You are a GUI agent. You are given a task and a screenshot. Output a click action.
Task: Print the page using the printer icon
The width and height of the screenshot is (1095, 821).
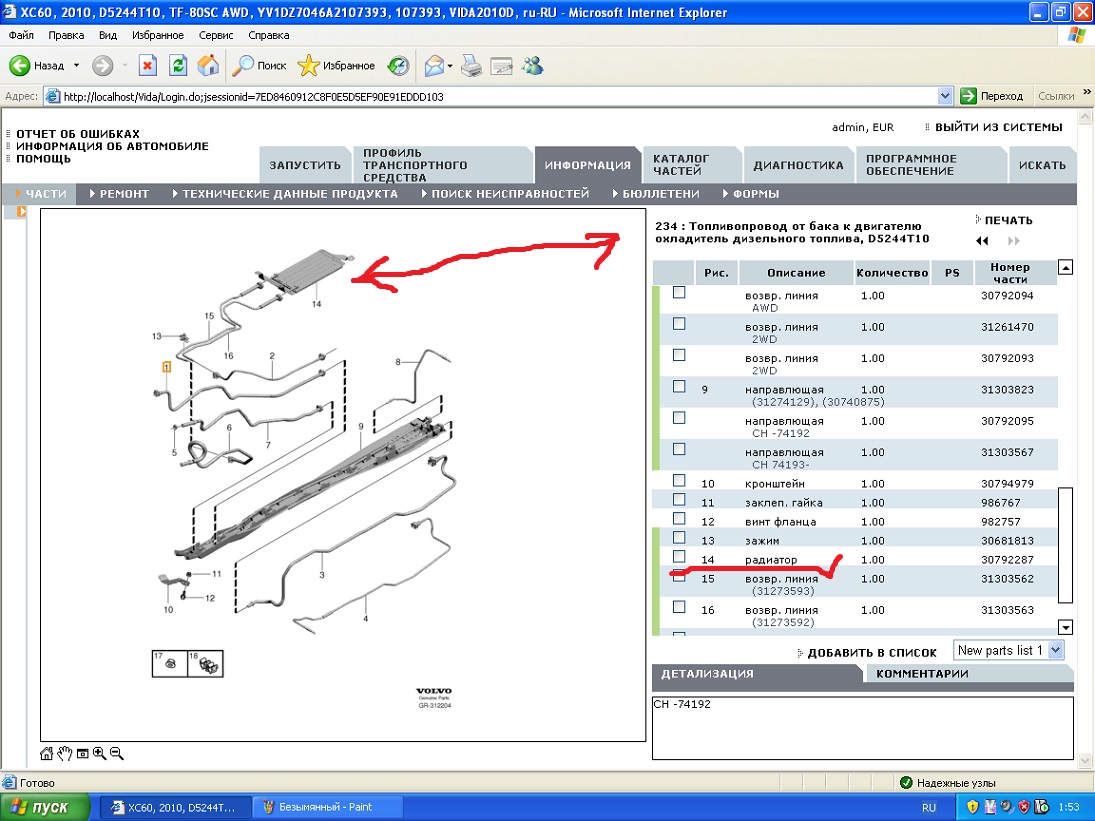471,66
